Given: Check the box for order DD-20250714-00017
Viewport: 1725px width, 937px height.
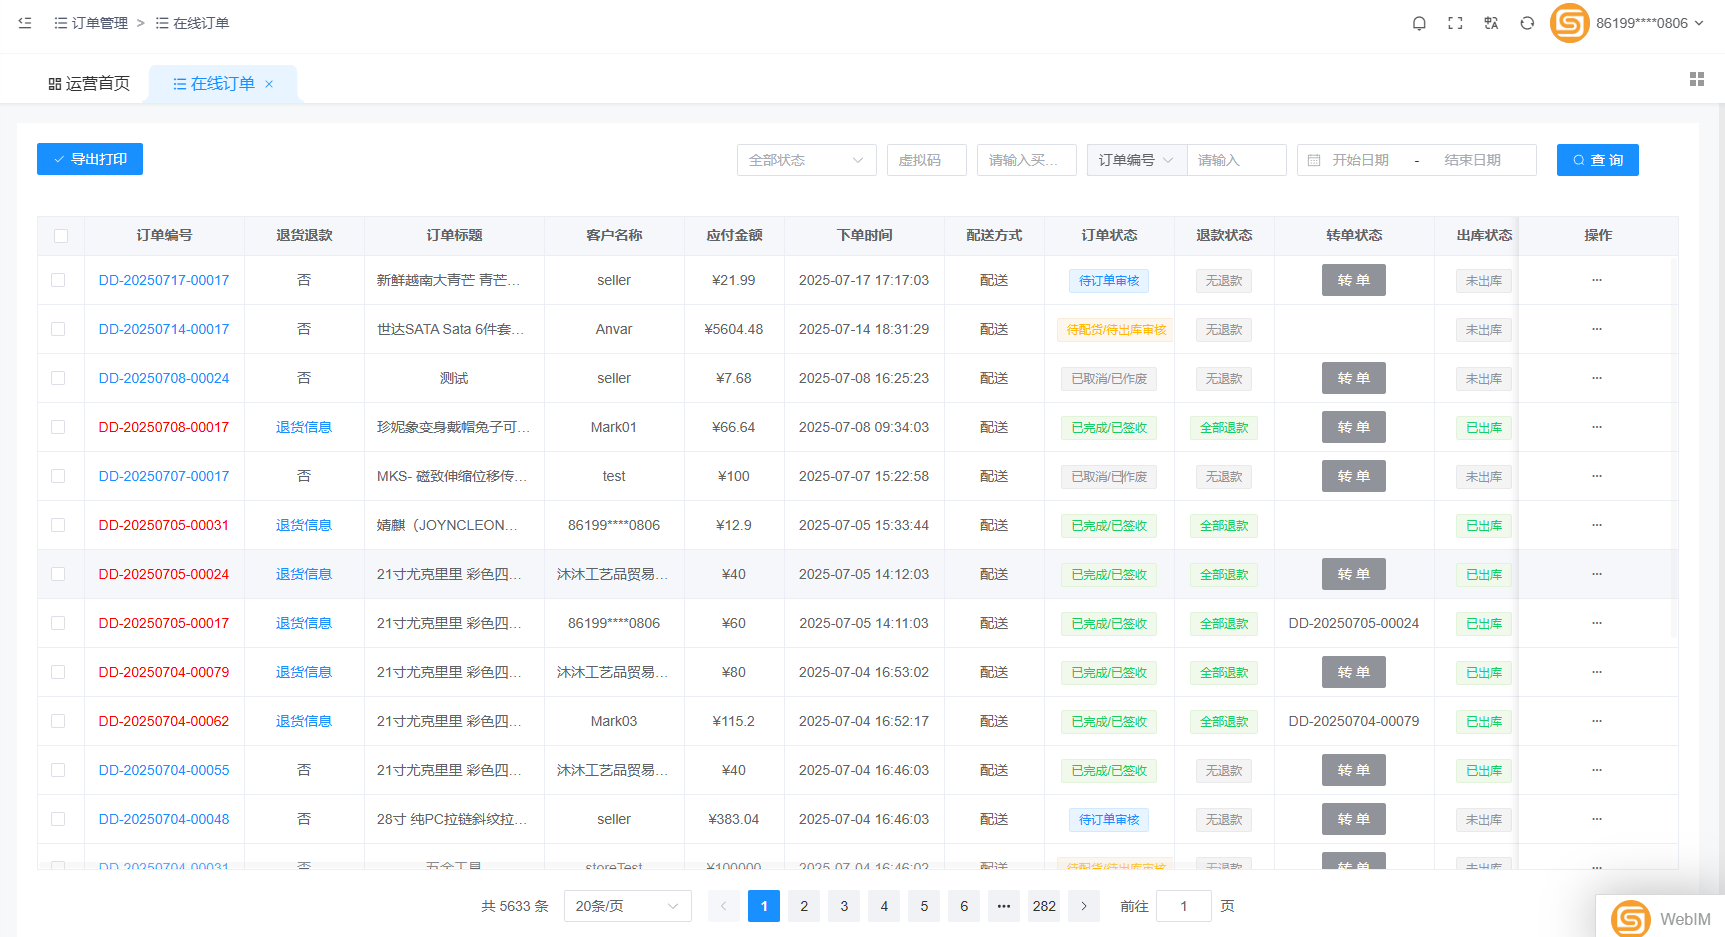Looking at the screenshot, I should 58,329.
